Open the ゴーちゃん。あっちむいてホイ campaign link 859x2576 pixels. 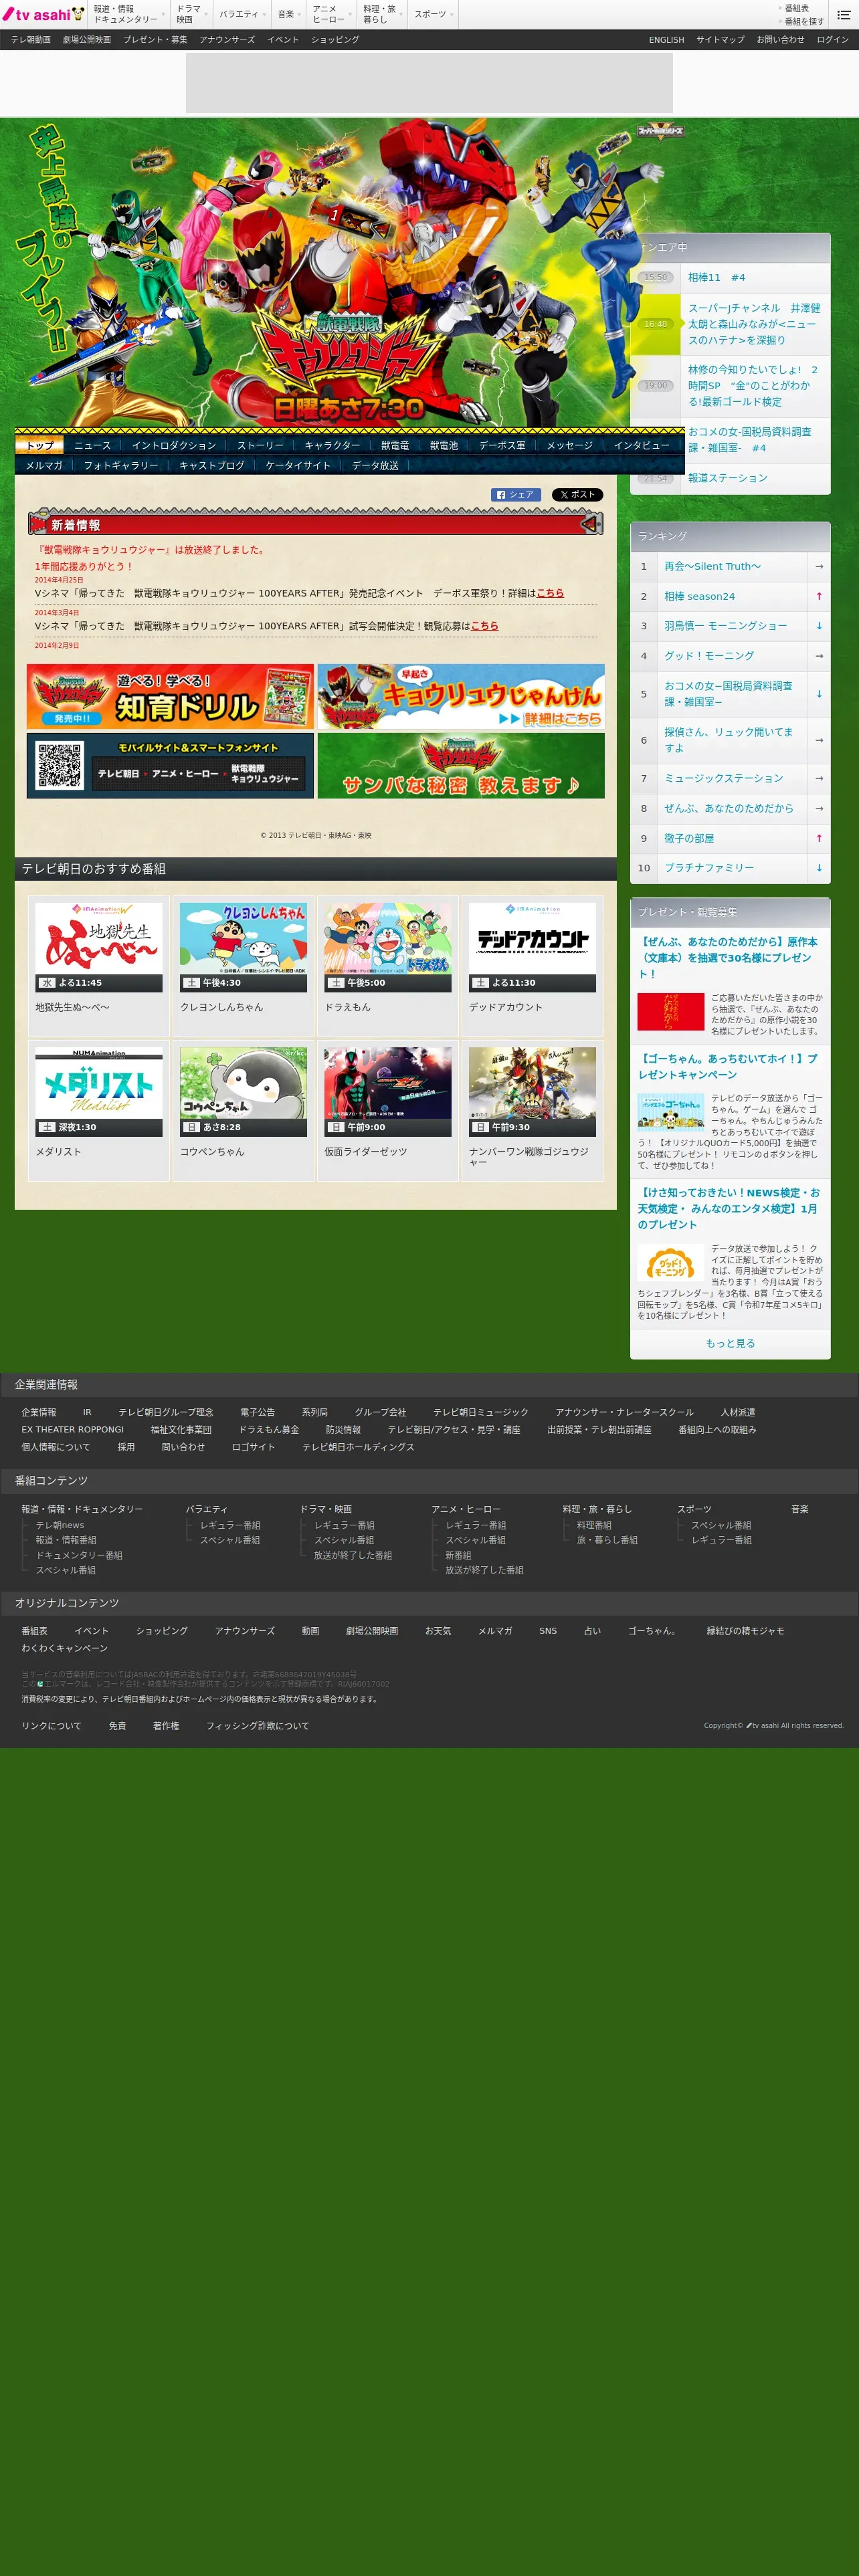(728, 1066)
